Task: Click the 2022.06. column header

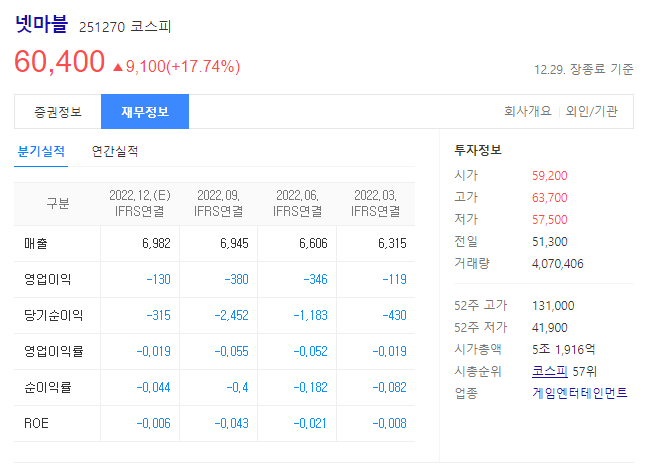Action: coord(297,203)
